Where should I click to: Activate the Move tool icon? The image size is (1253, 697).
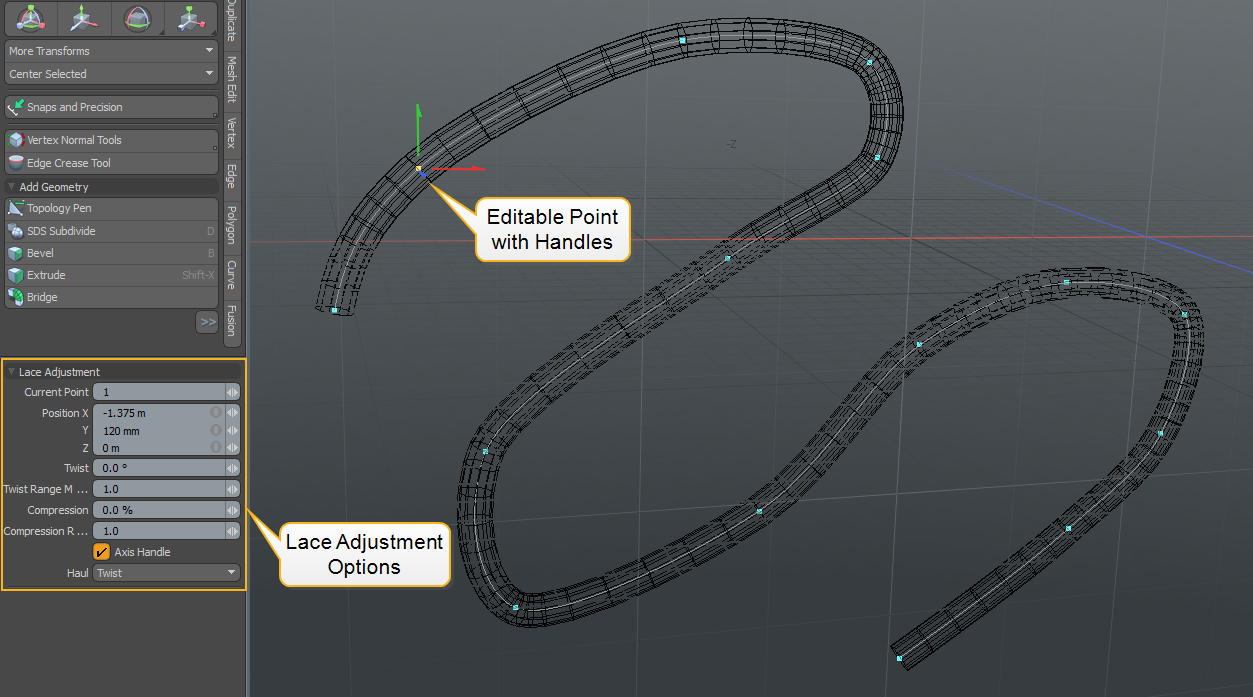(84, 18)
